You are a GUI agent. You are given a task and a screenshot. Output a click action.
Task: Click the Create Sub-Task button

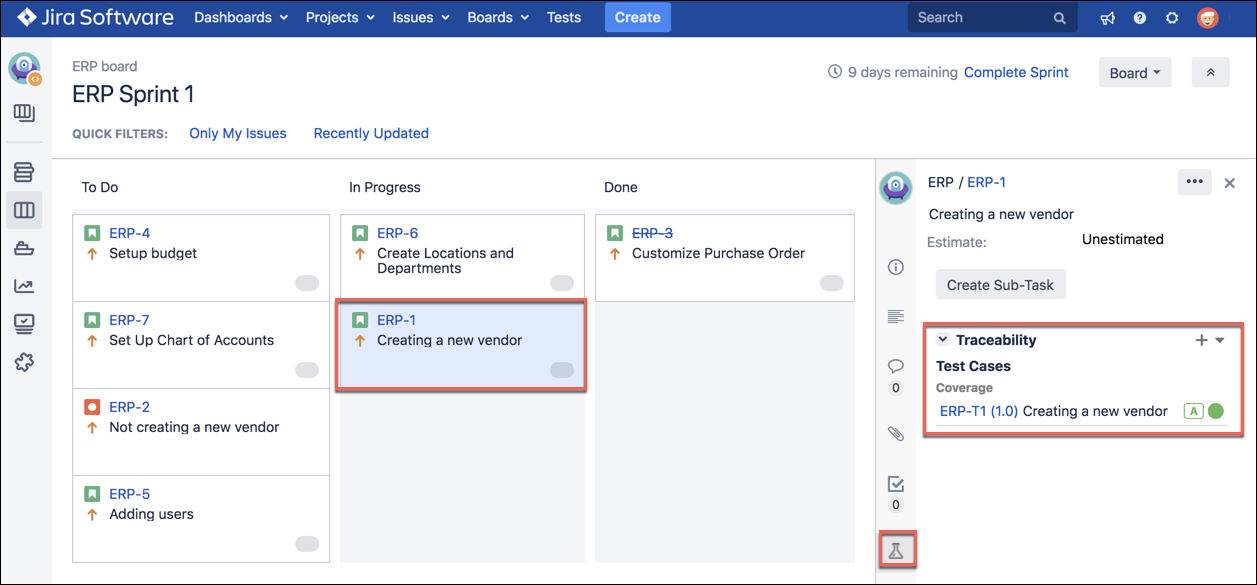tap(1000, 285)
